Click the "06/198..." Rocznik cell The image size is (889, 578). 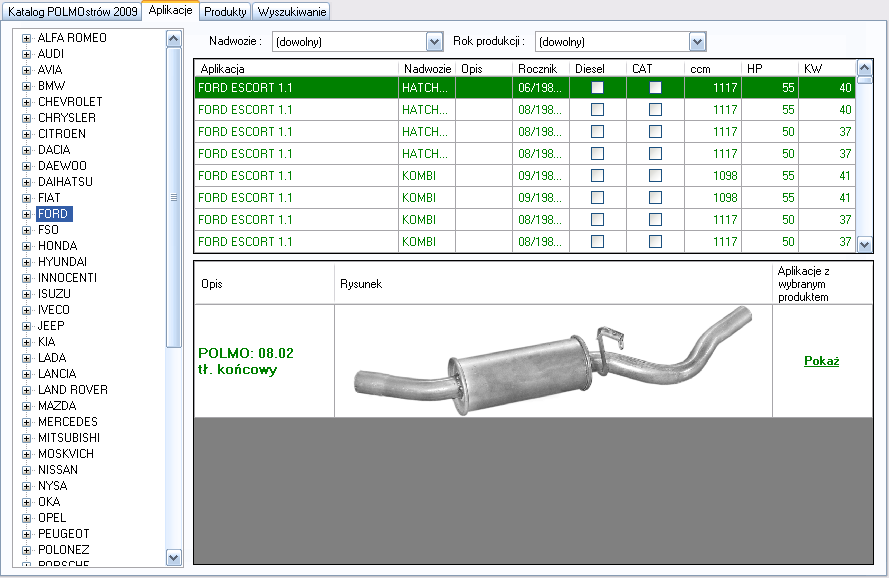[540, 87]
